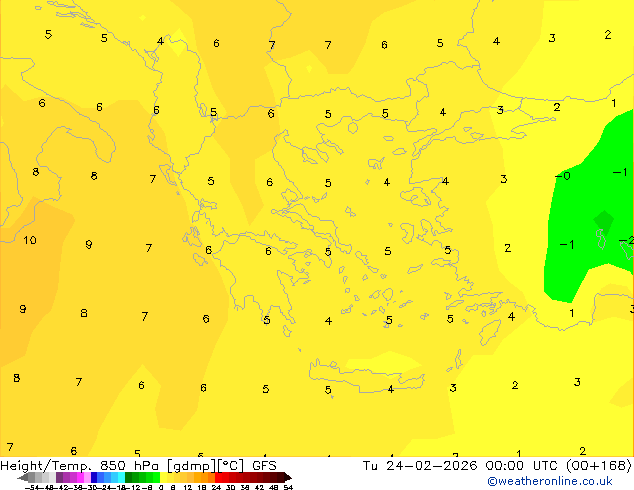Image resolution: width=634 pixels, height=490 pixels.
Task: Click the 54 label at legend's right end
Action: tap(288, 488)
